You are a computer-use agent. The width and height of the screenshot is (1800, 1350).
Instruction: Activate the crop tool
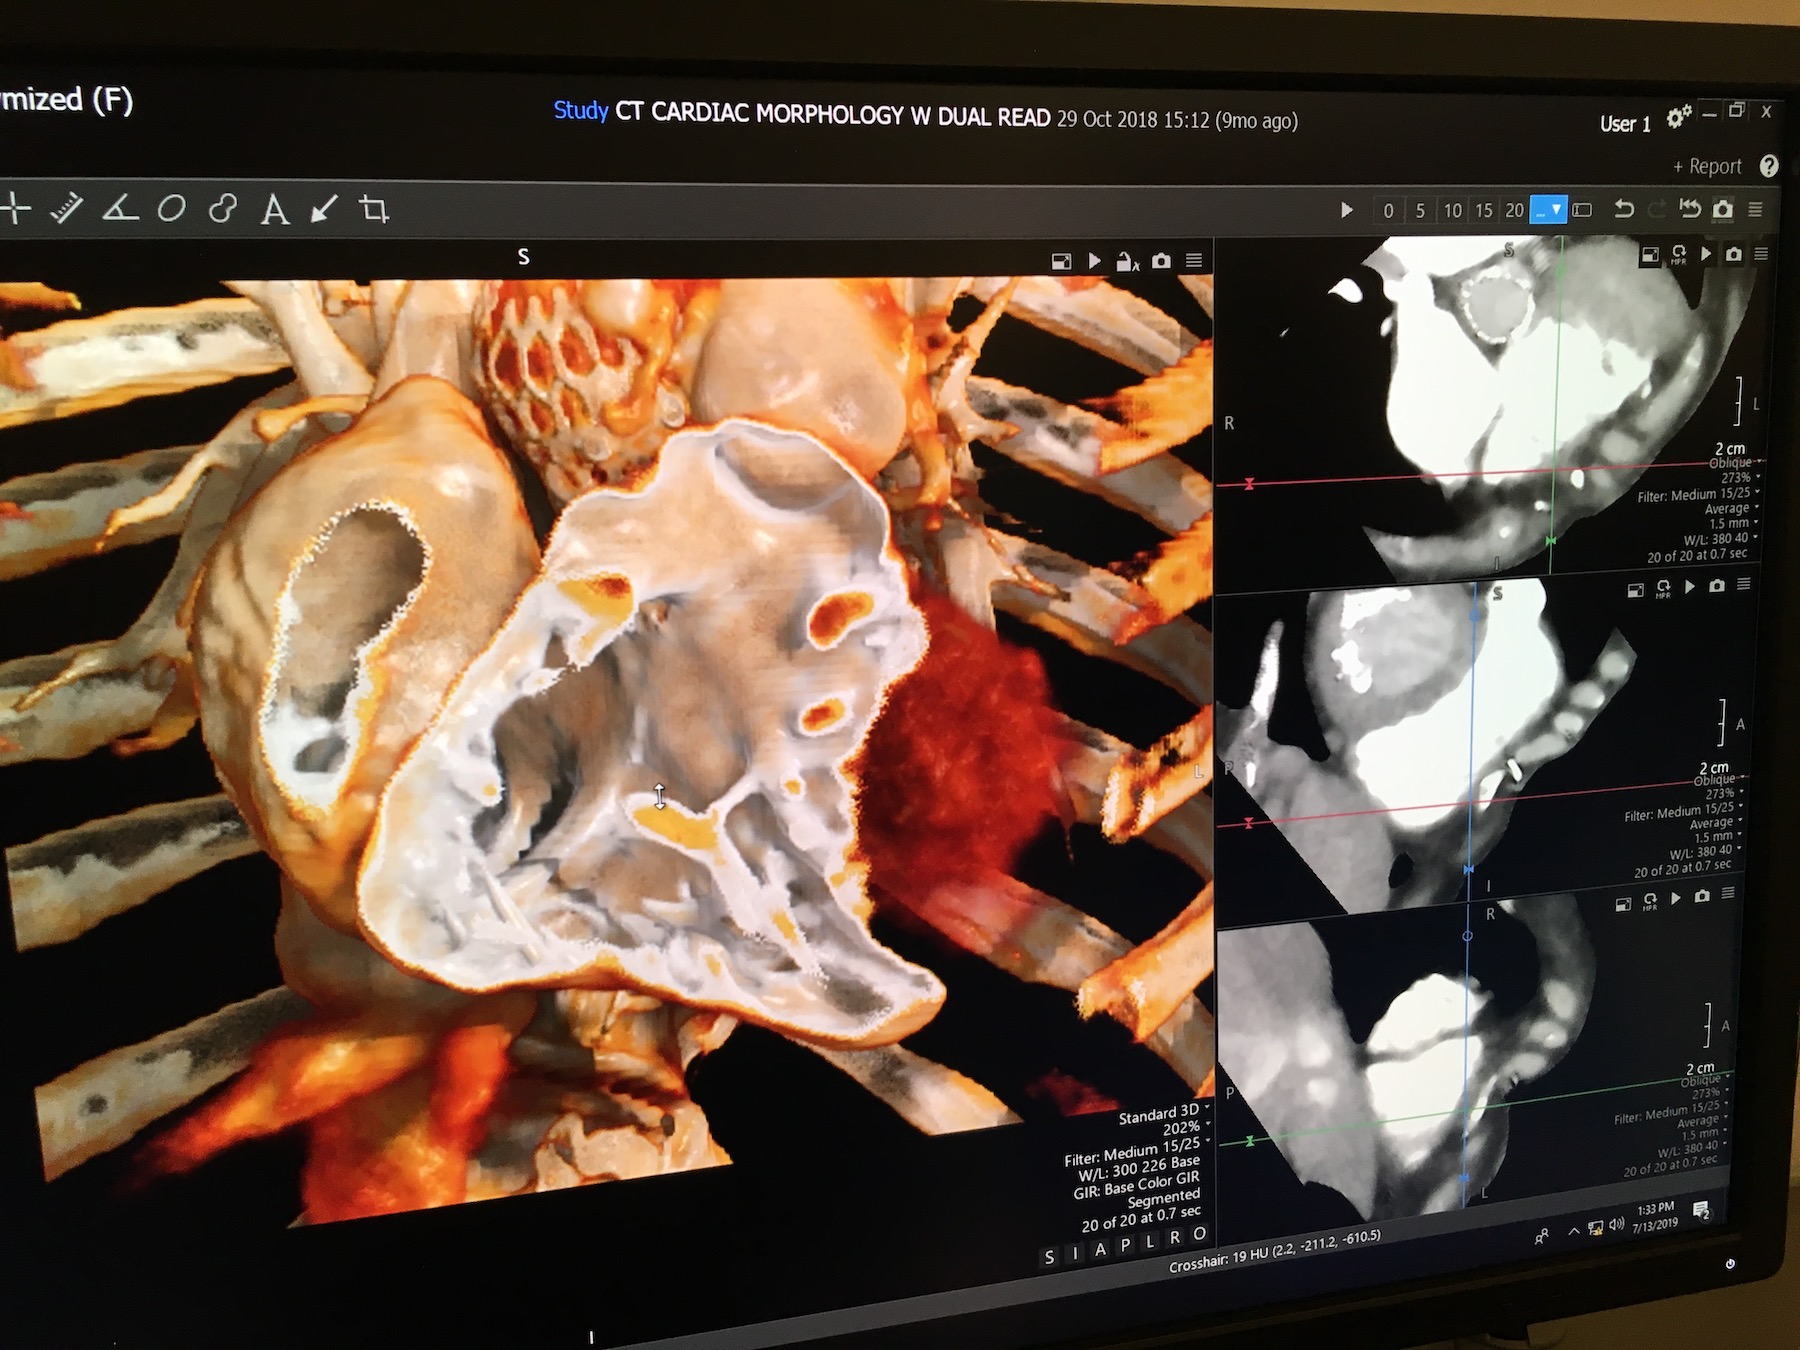(x=374, y=210)
